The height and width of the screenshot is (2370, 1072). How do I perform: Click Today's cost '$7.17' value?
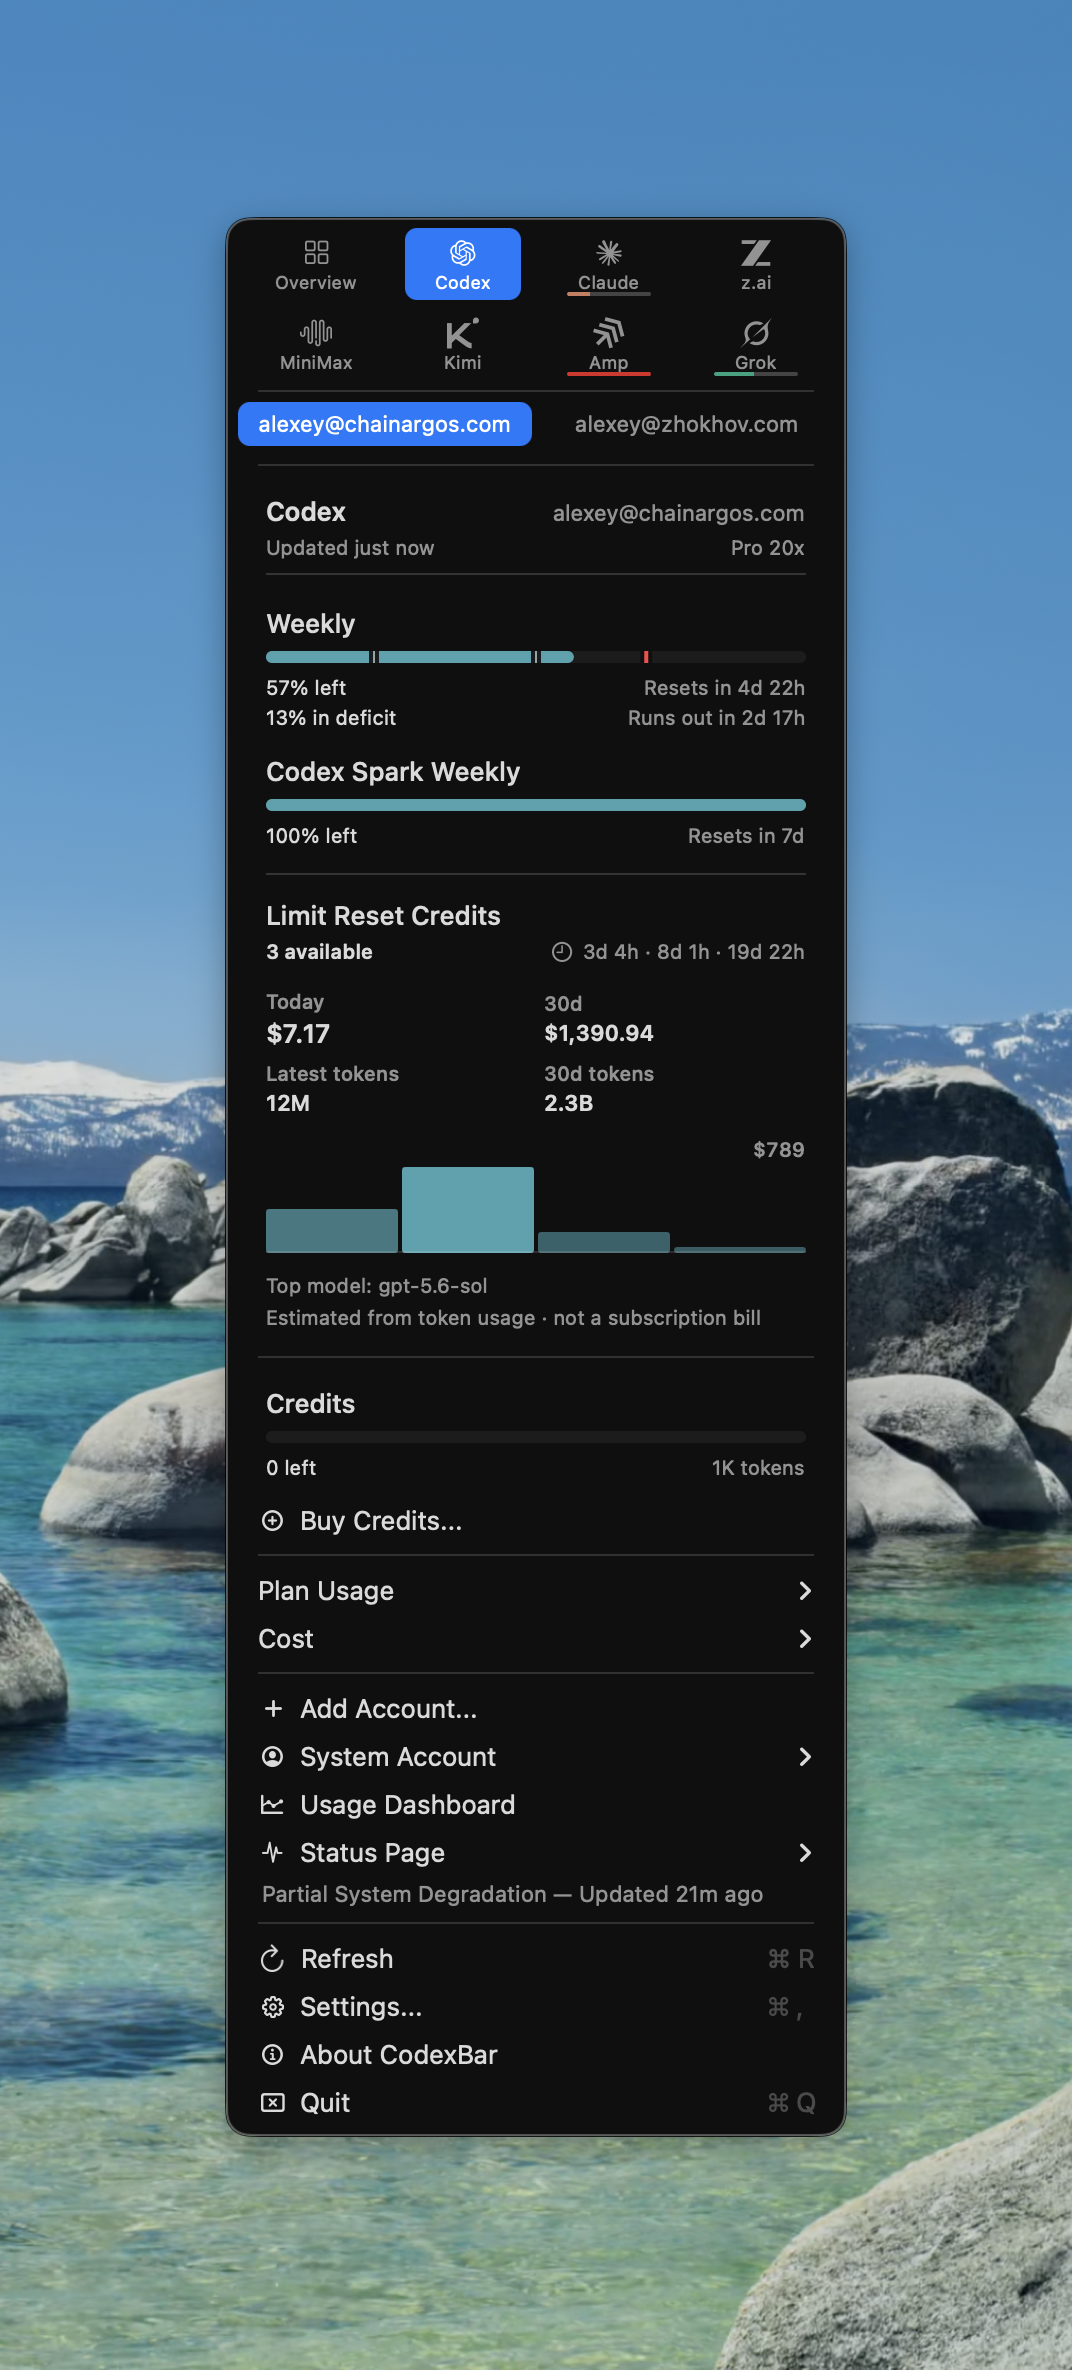click(x=298, y=1034)
